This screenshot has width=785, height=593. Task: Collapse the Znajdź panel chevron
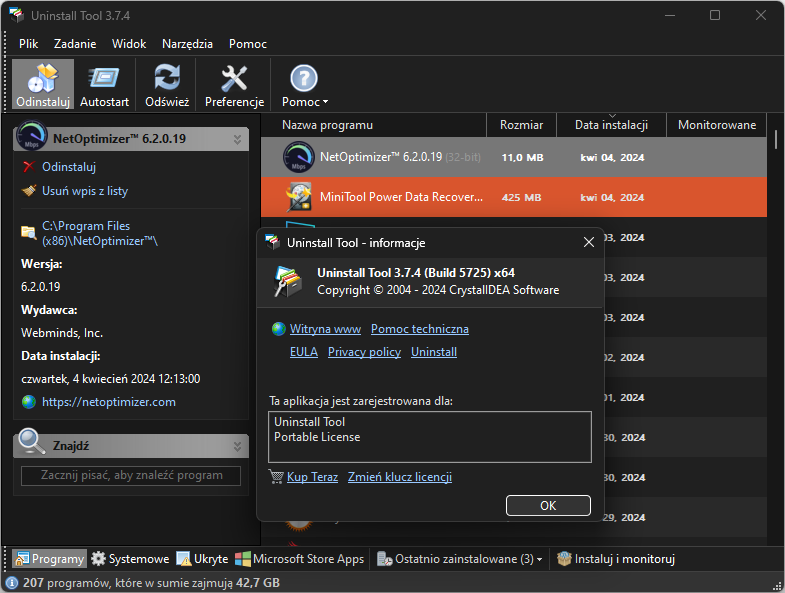[237, 446]
